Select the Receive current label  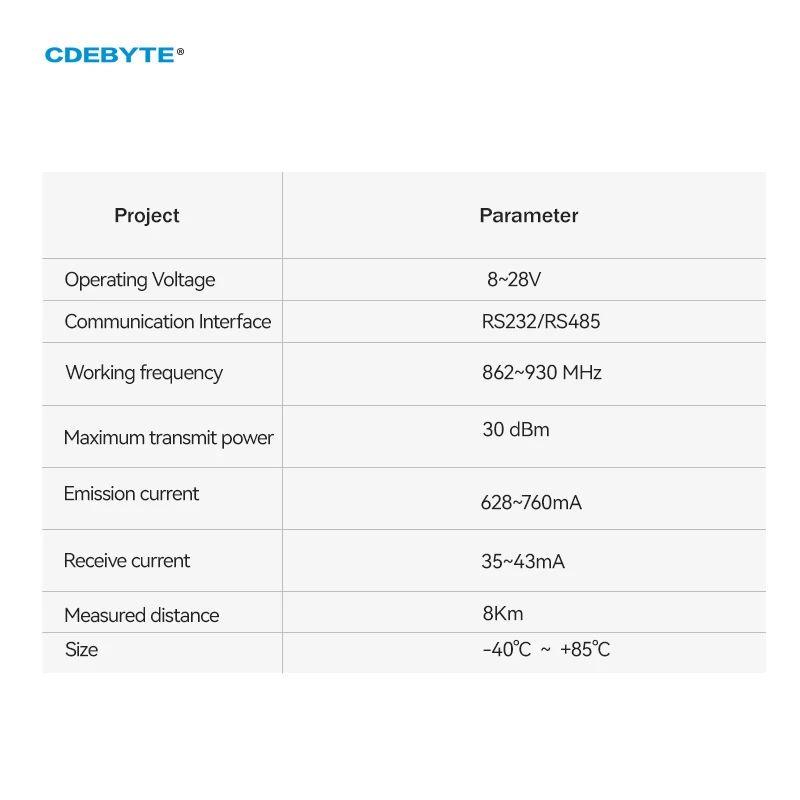(x=127, y=561)
